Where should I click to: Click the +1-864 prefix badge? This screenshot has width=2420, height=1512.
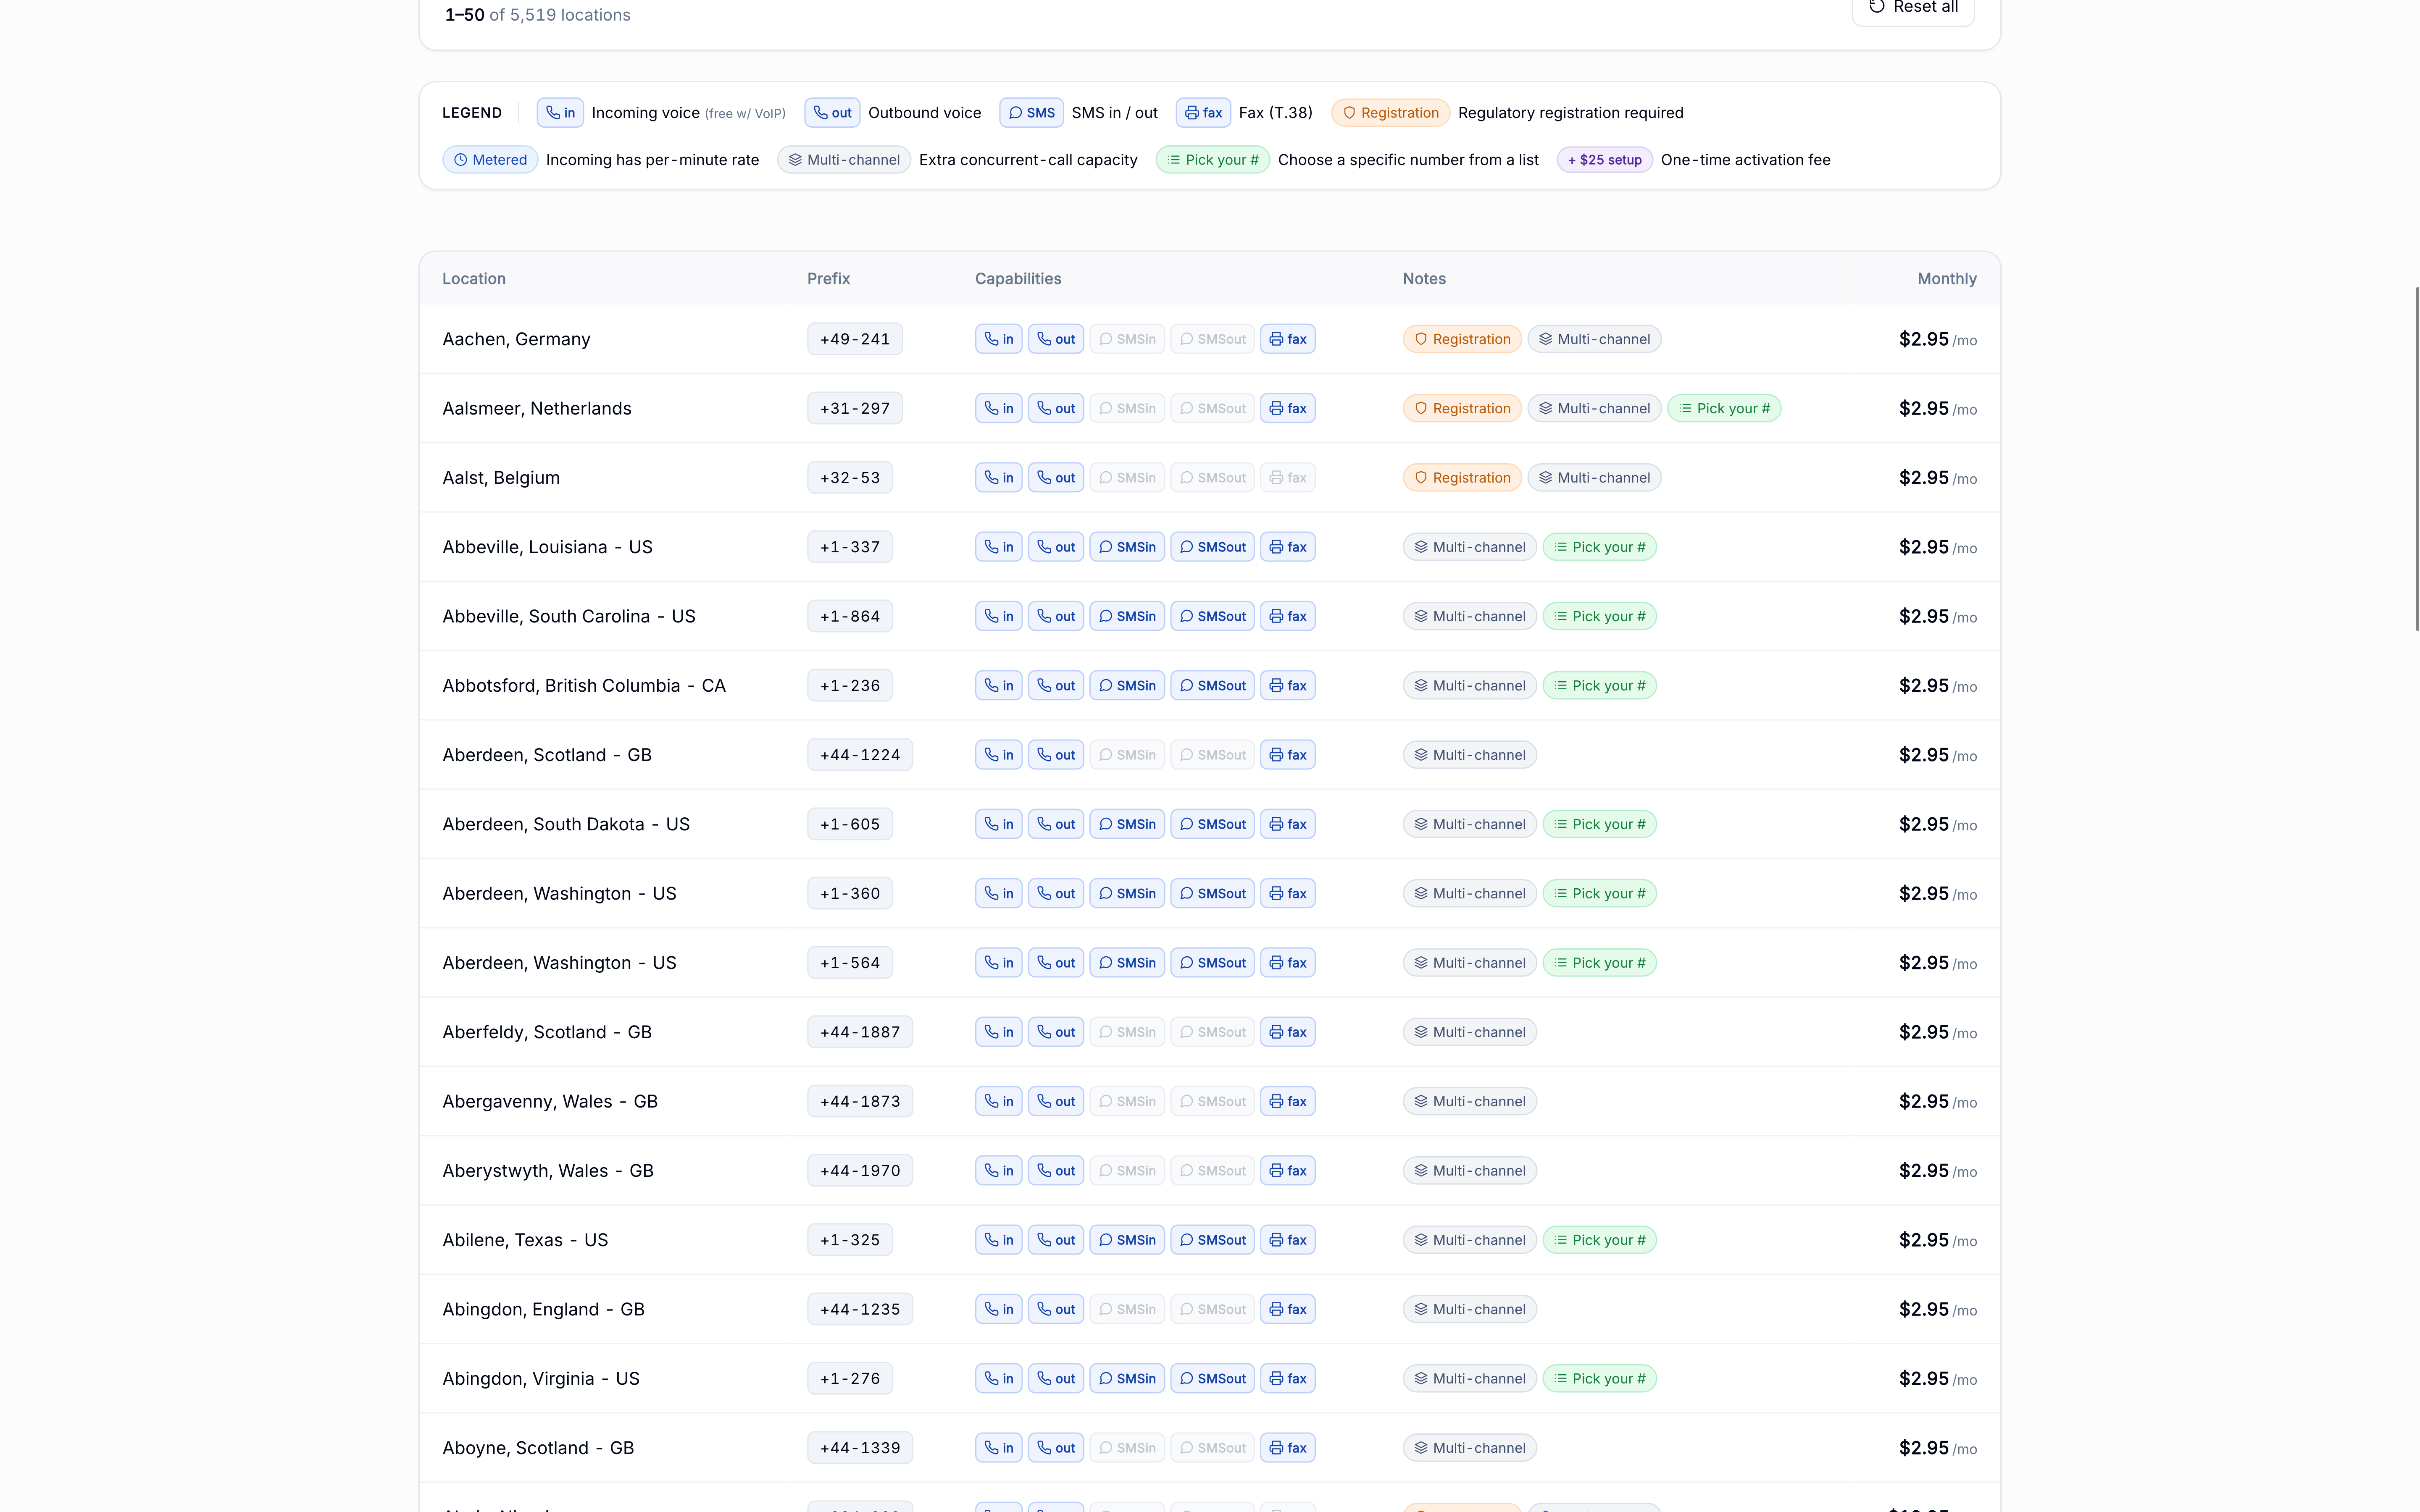850,616
